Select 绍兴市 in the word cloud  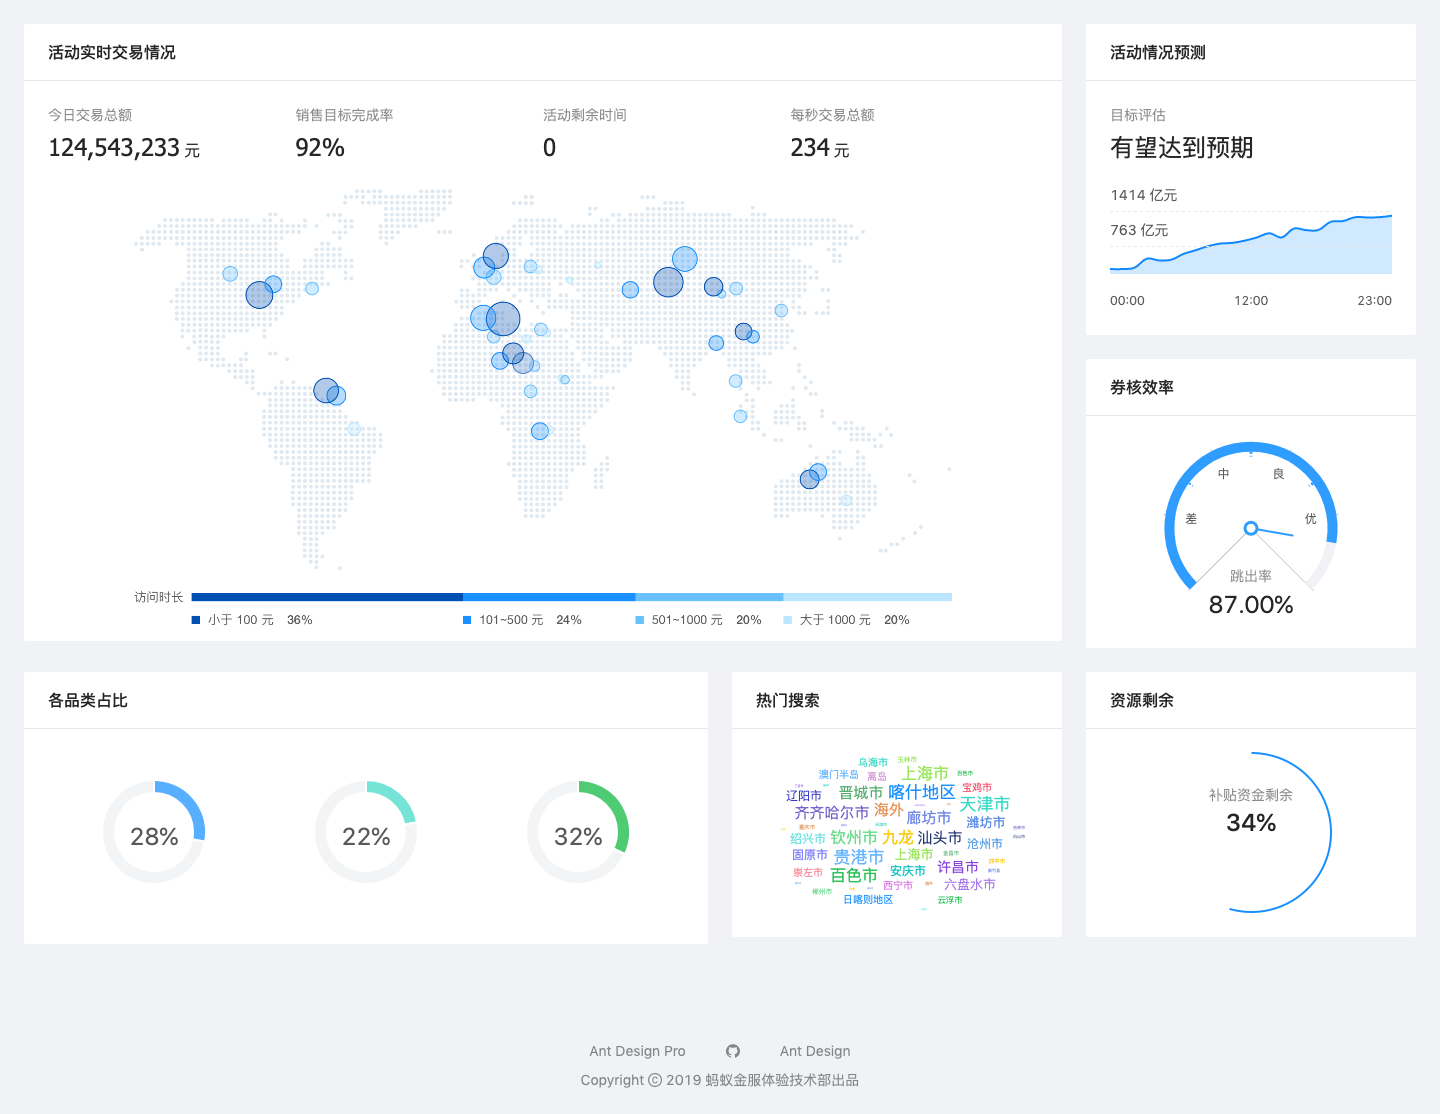(x=808, y=839)
